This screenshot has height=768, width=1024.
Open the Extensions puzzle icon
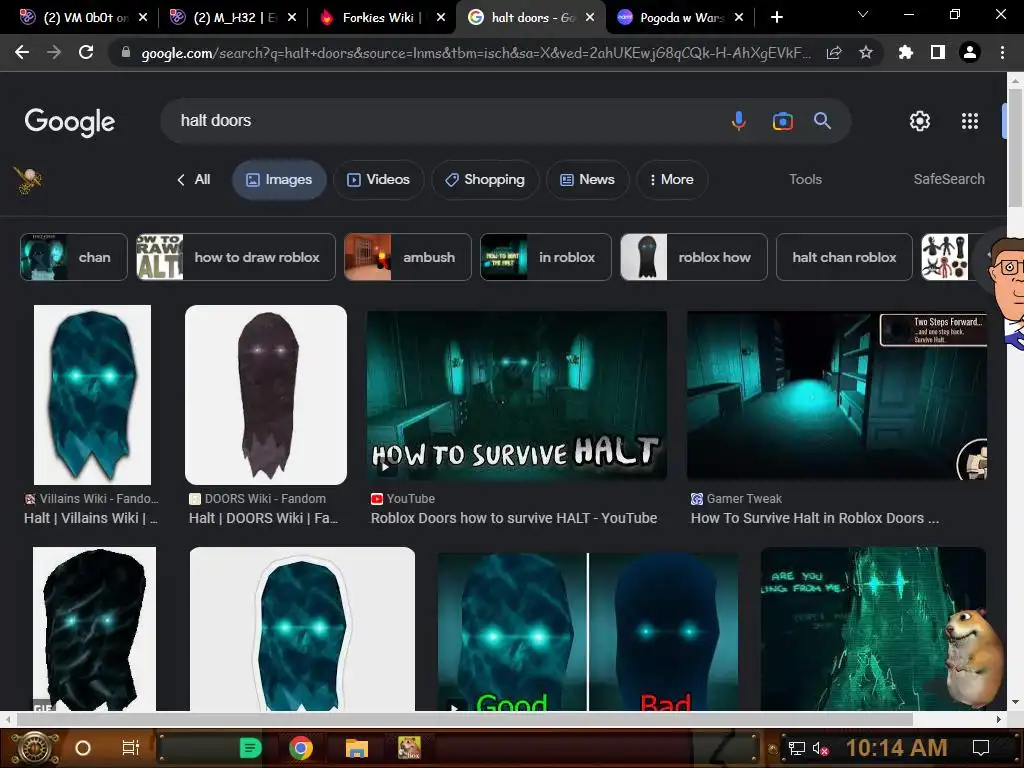906,52
